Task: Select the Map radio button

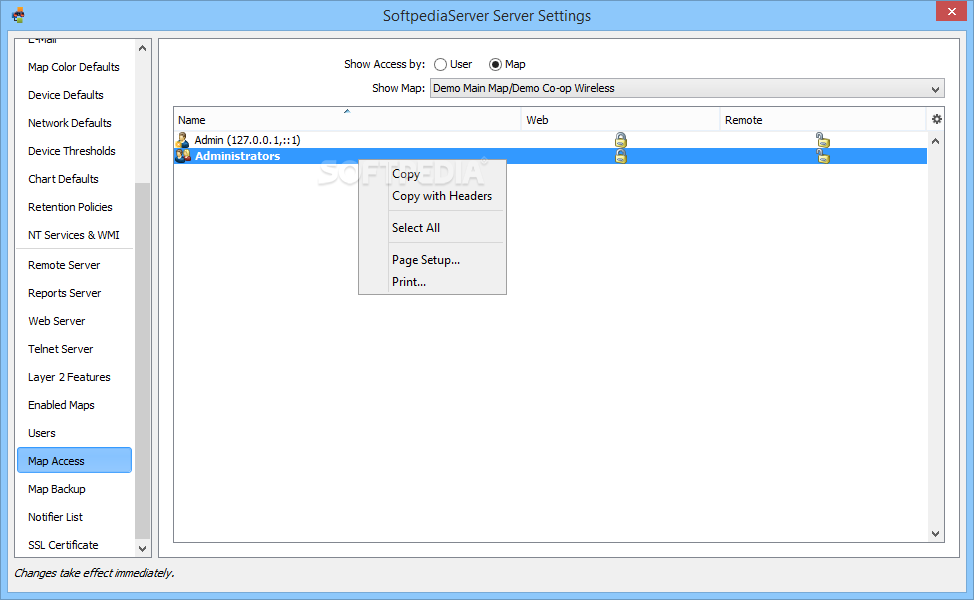Action: click(x=495, y=65)
